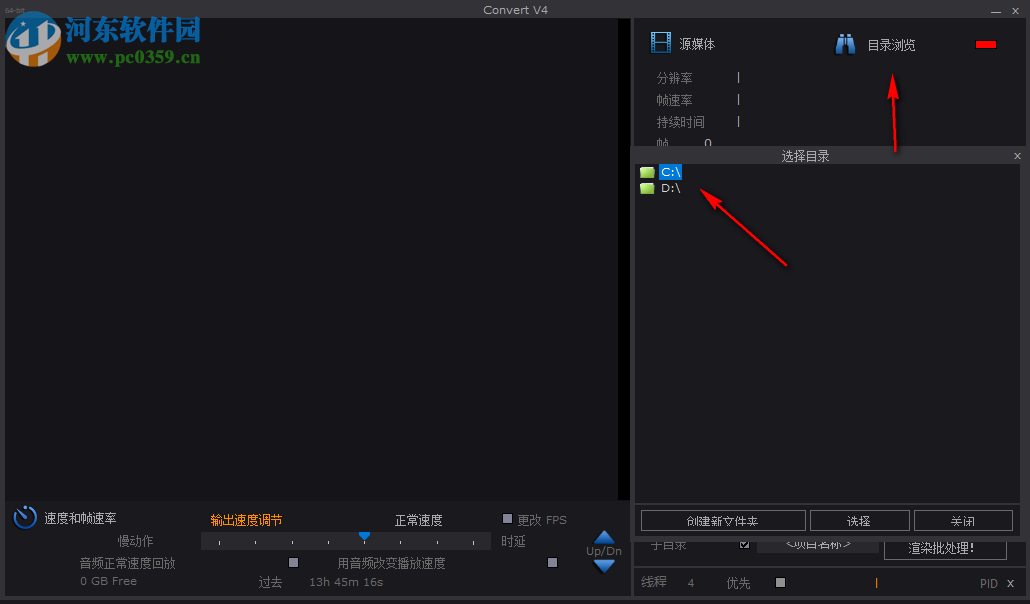1030x604 pixels.
Task: Click the 正常速度 label
Action: click(418, 519)
